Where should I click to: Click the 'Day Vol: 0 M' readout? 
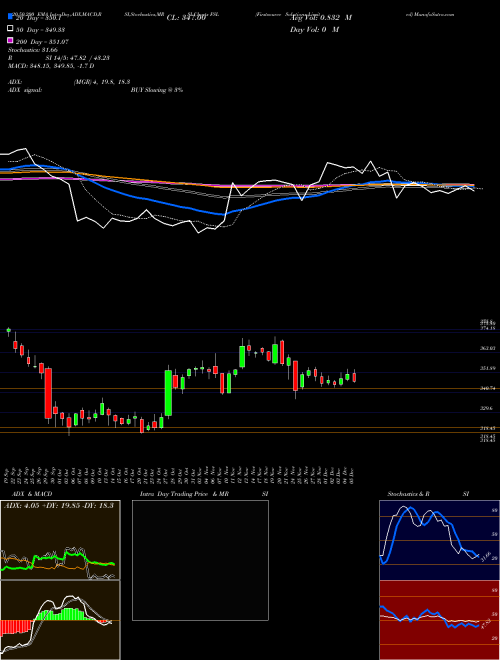pos(314,30)
